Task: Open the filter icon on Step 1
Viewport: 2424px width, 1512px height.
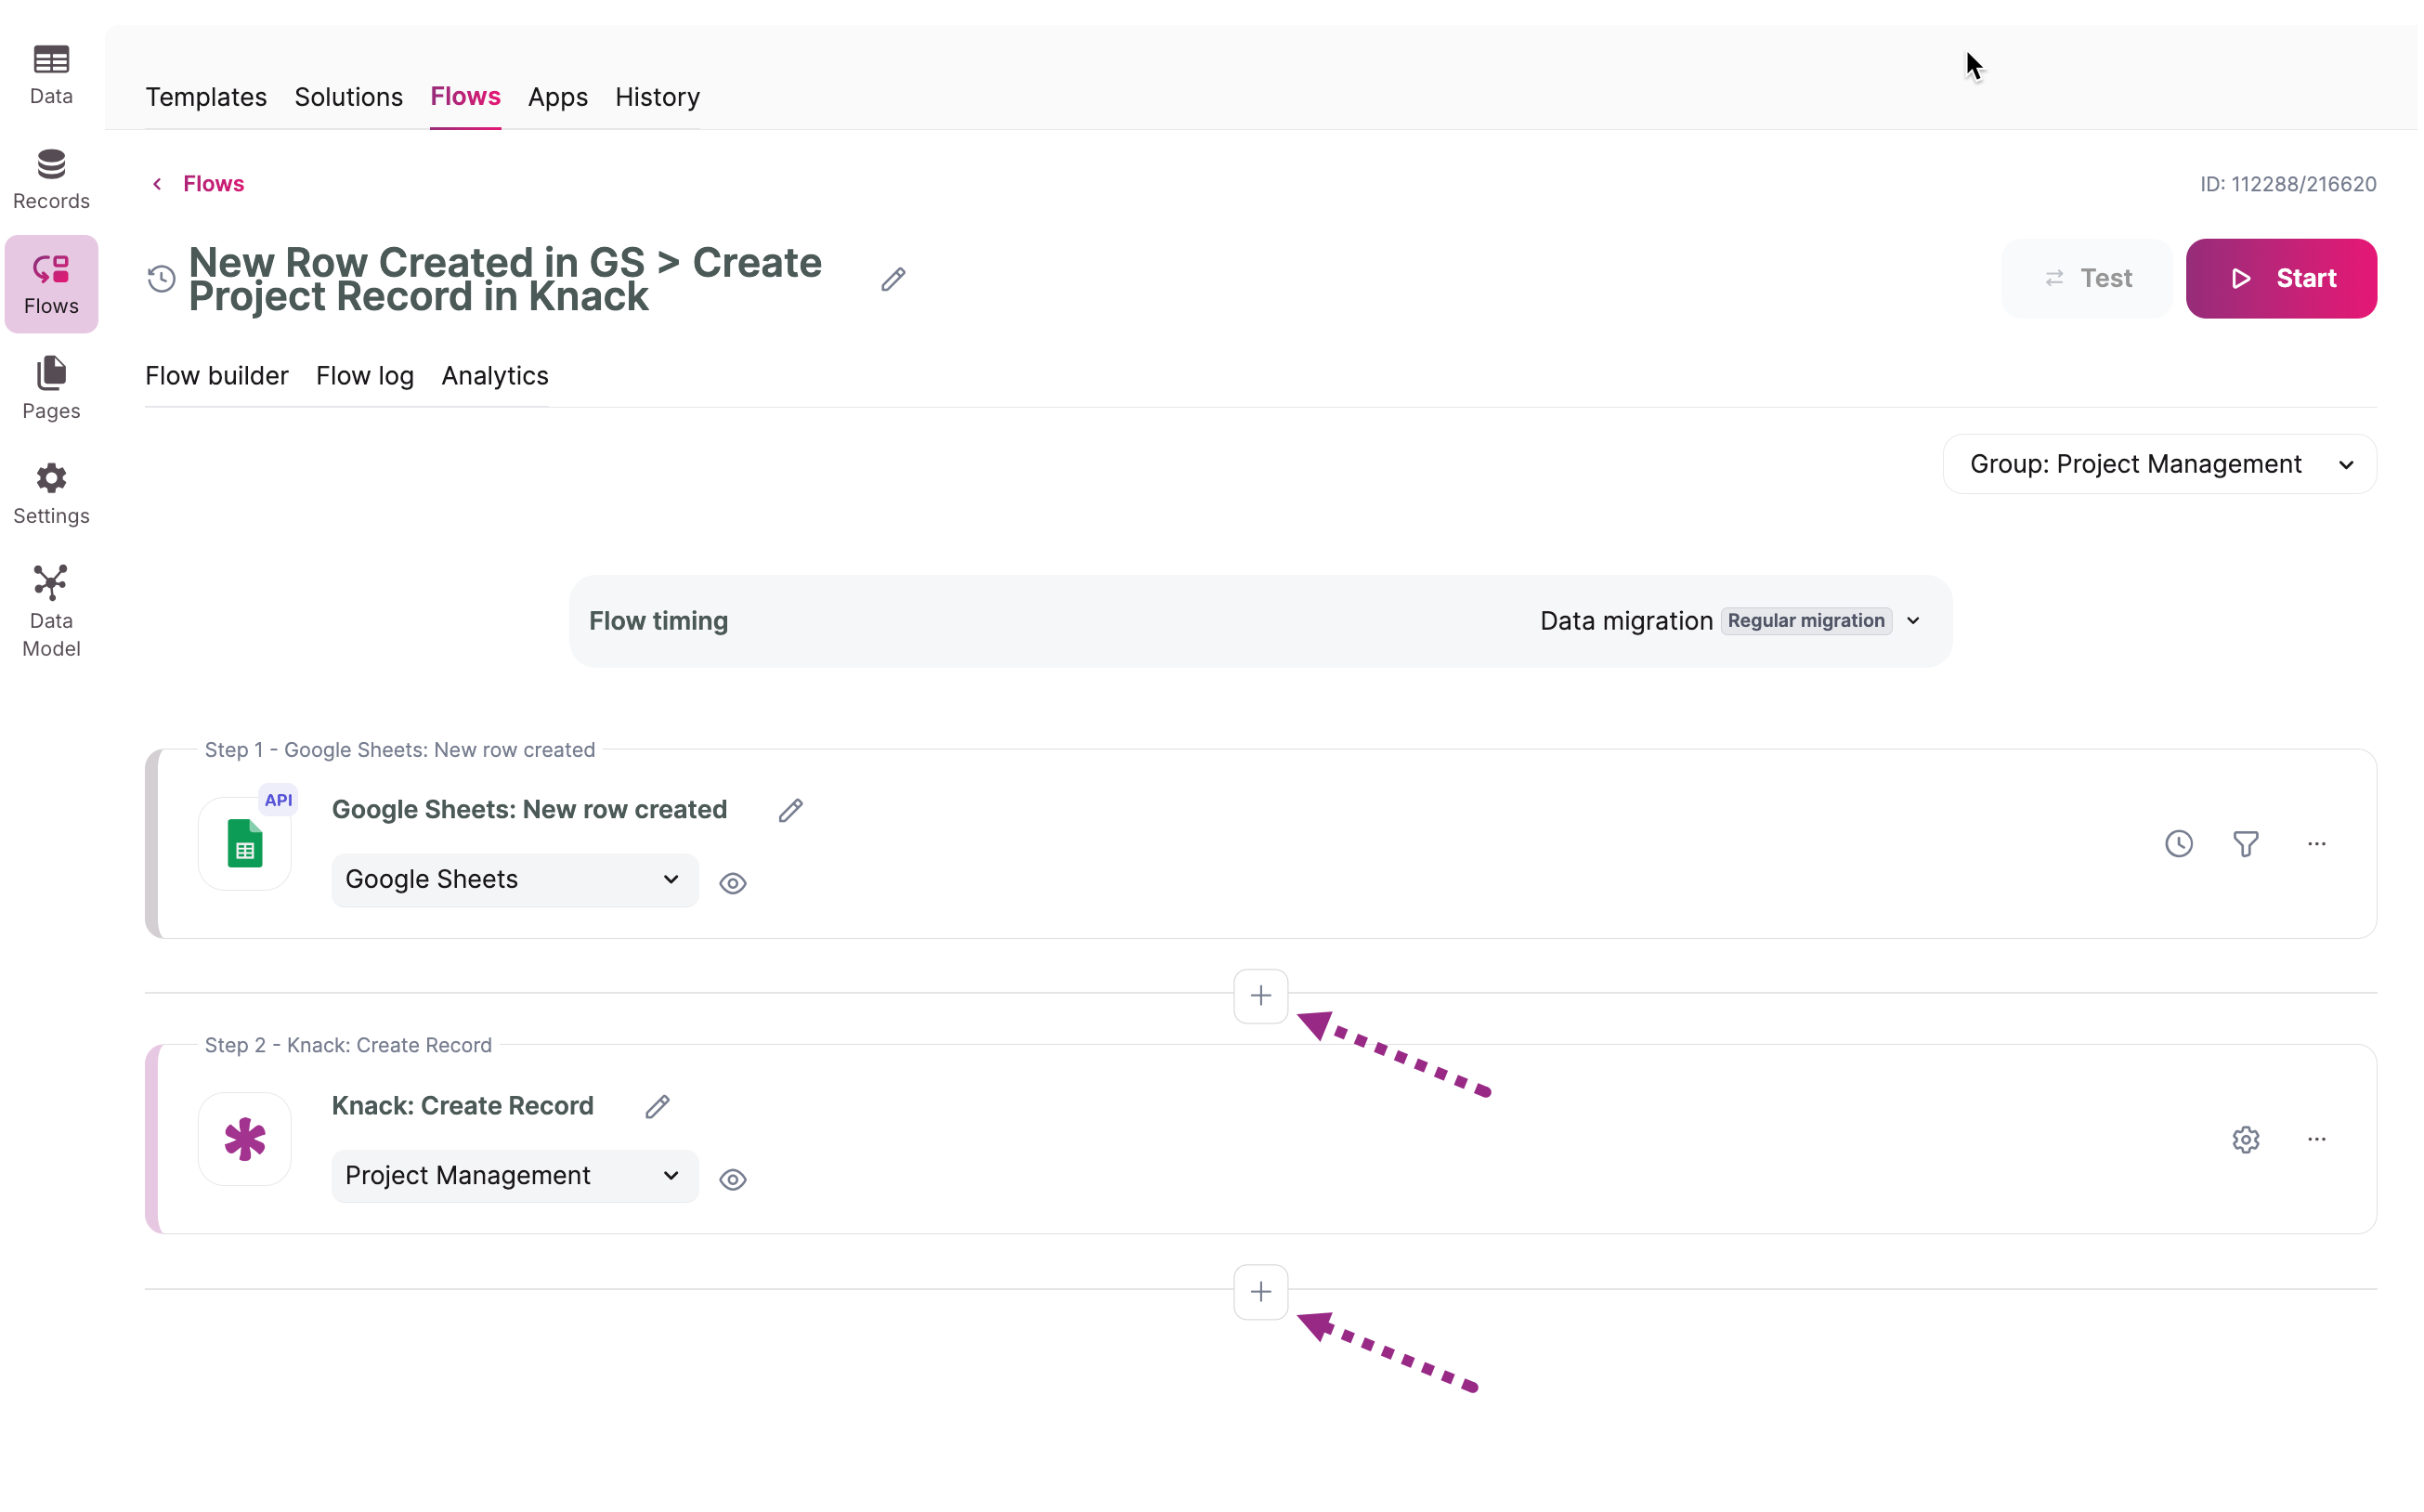Action: tap(2246, 844)
